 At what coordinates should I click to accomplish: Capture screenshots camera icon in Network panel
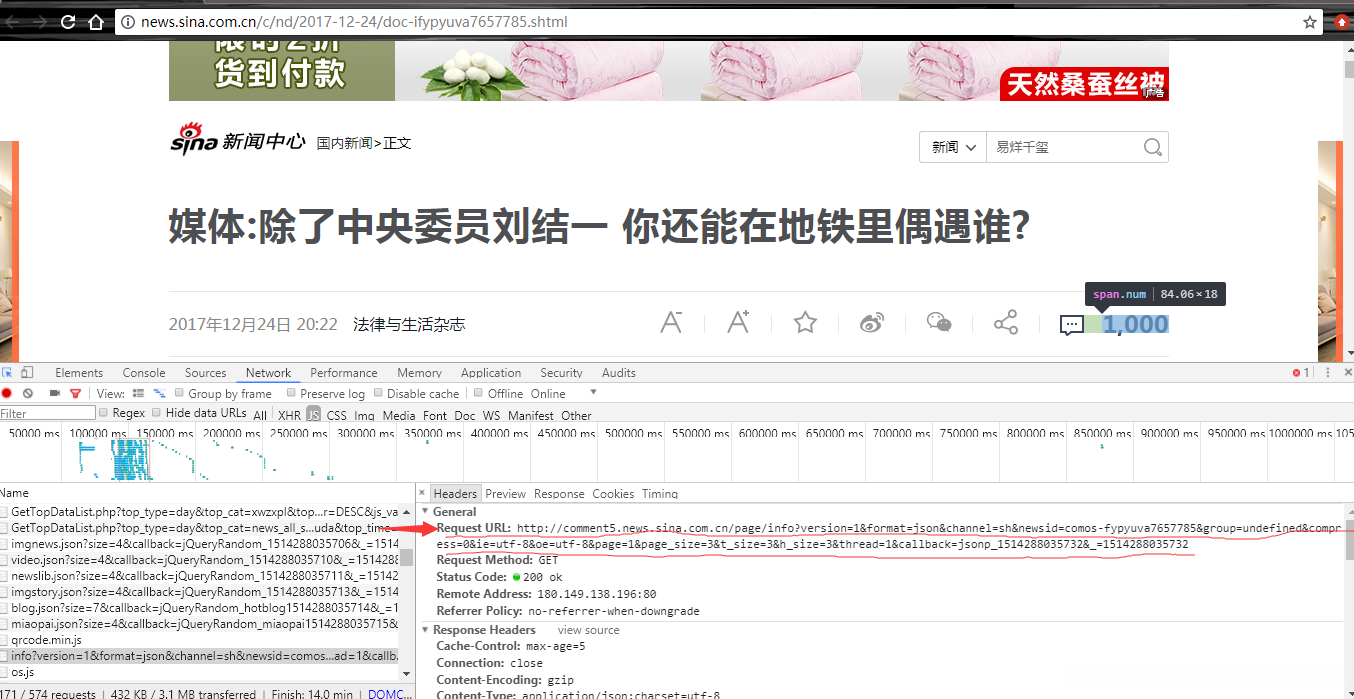(x=55, y=393)
